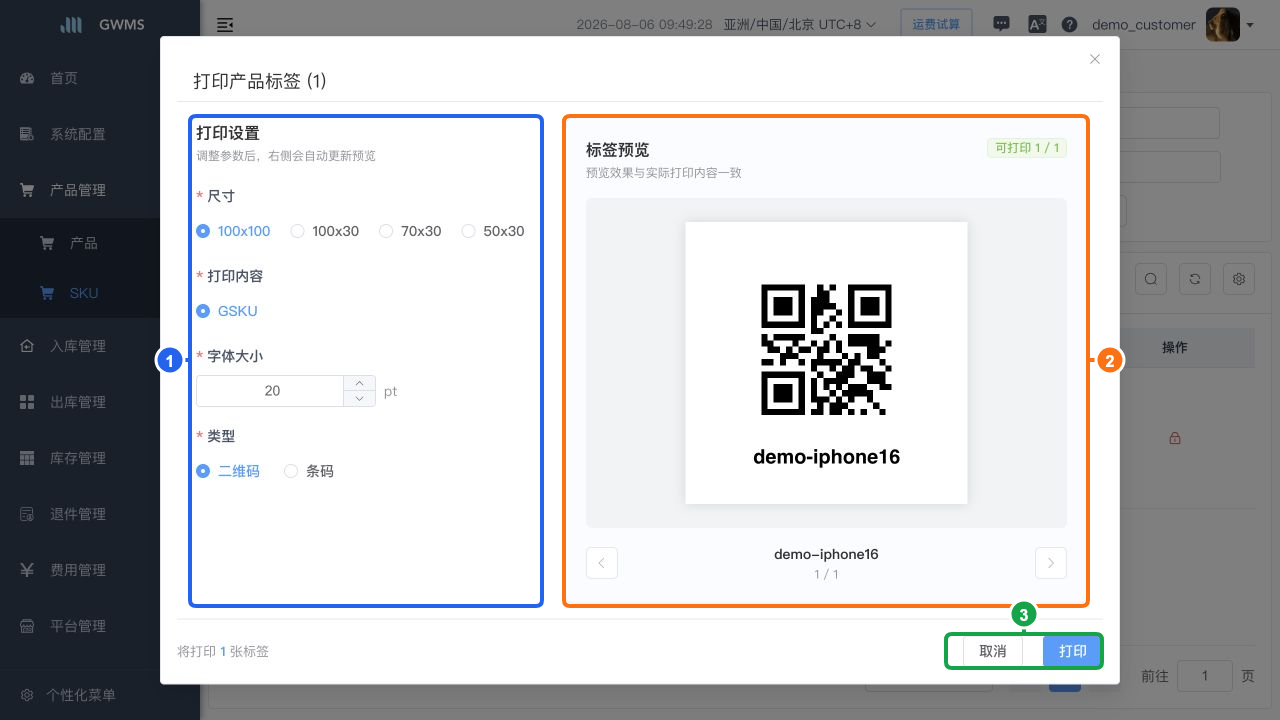This screenshot has width=1280, height=720.
Task: Choose the 50x30 label size
Action: [492, 231]
